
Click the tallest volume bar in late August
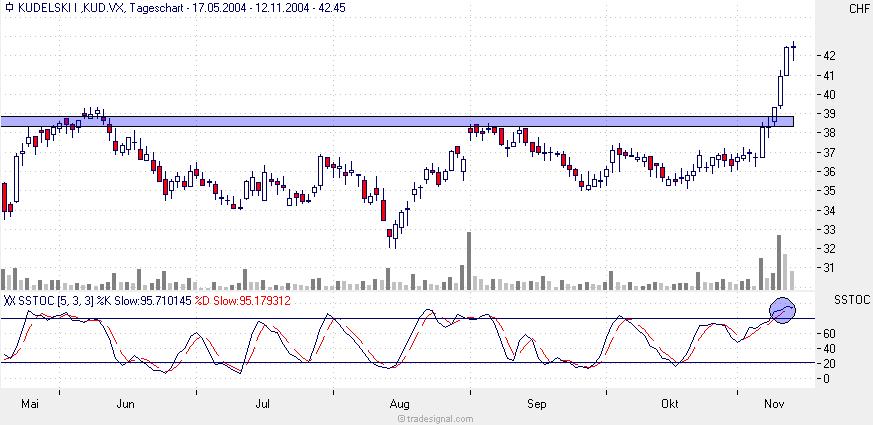click(x=468, y=261)
